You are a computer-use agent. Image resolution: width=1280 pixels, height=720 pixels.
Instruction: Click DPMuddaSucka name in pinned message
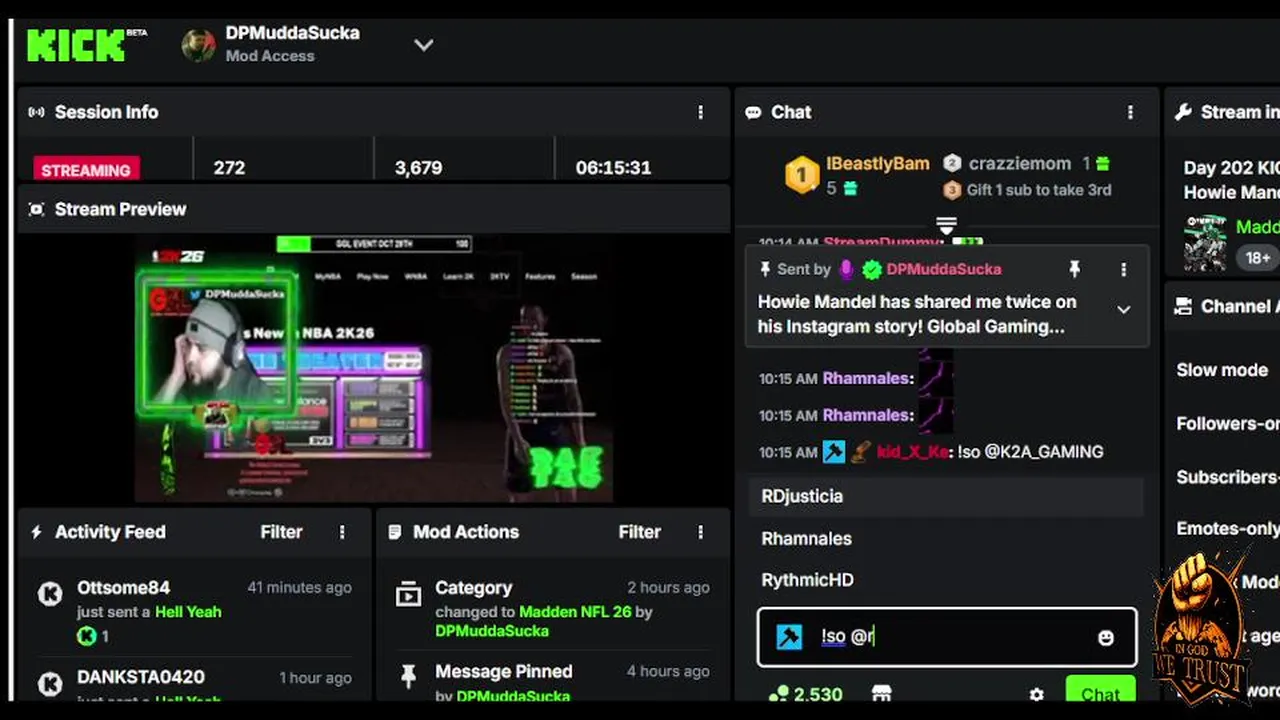pos(943,269)
